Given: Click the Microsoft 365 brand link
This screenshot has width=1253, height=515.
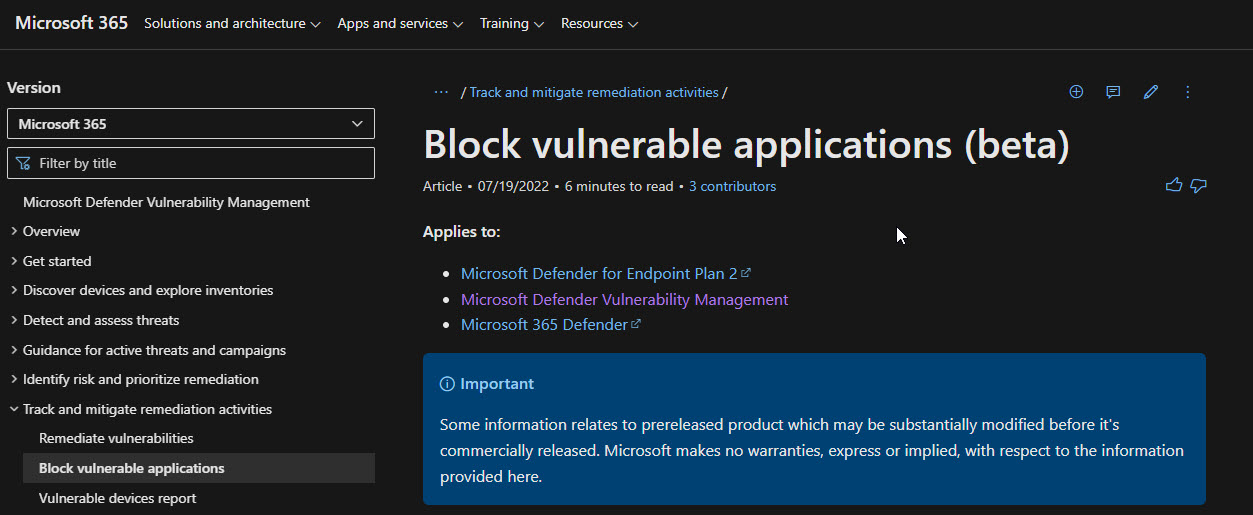Looking at the screenshot, I should (71, 22).
